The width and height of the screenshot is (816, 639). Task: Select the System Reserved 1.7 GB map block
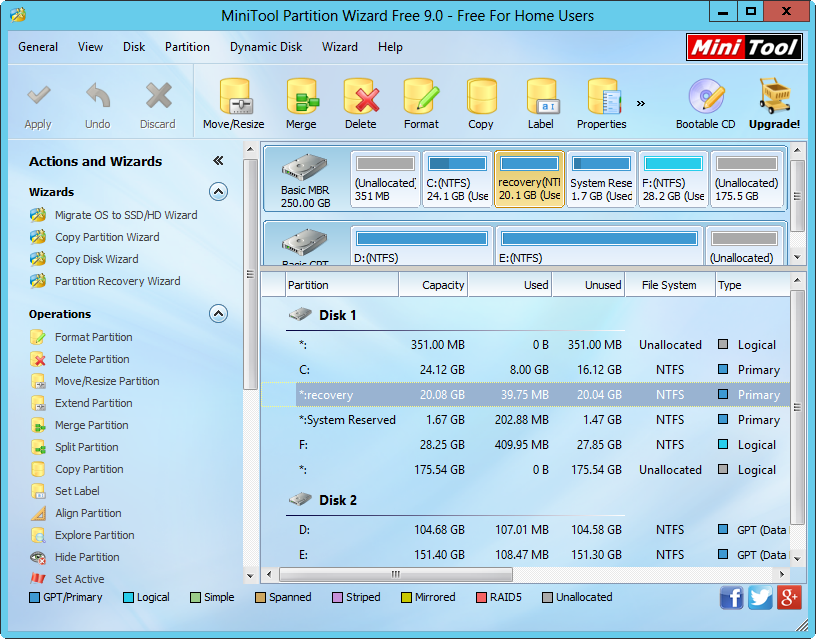pyautogui.click(x=602, y=180)
